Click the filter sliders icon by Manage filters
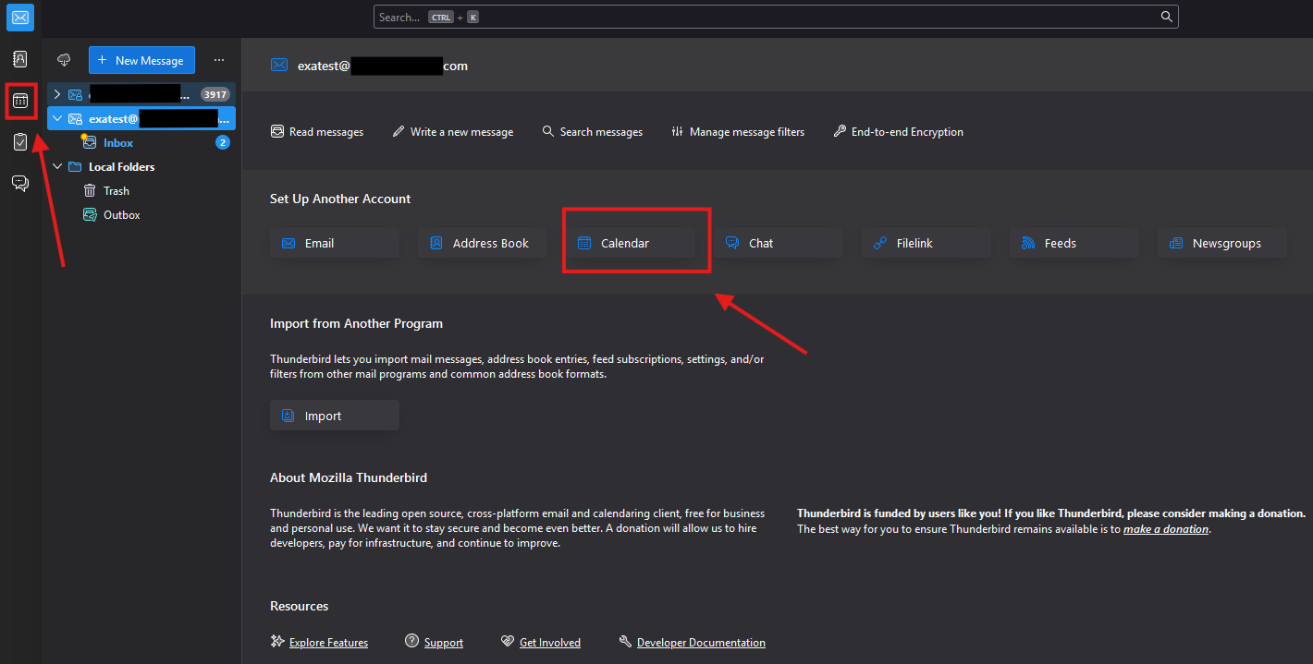 point(677,132)
